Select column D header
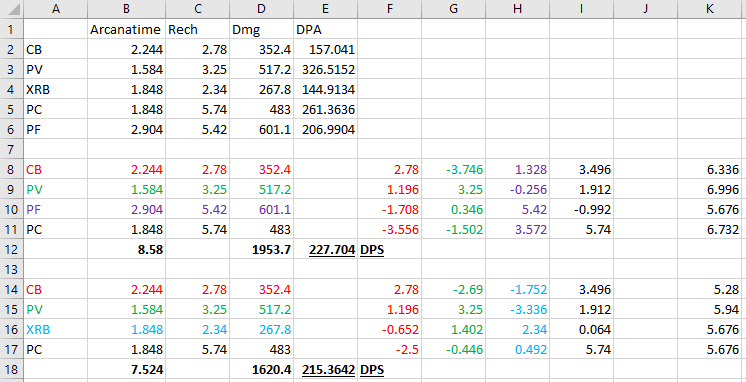 point(261,10)
